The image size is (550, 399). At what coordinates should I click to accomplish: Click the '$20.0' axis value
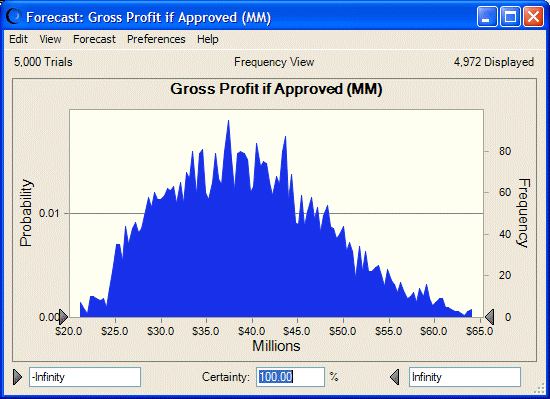(69, 331)
